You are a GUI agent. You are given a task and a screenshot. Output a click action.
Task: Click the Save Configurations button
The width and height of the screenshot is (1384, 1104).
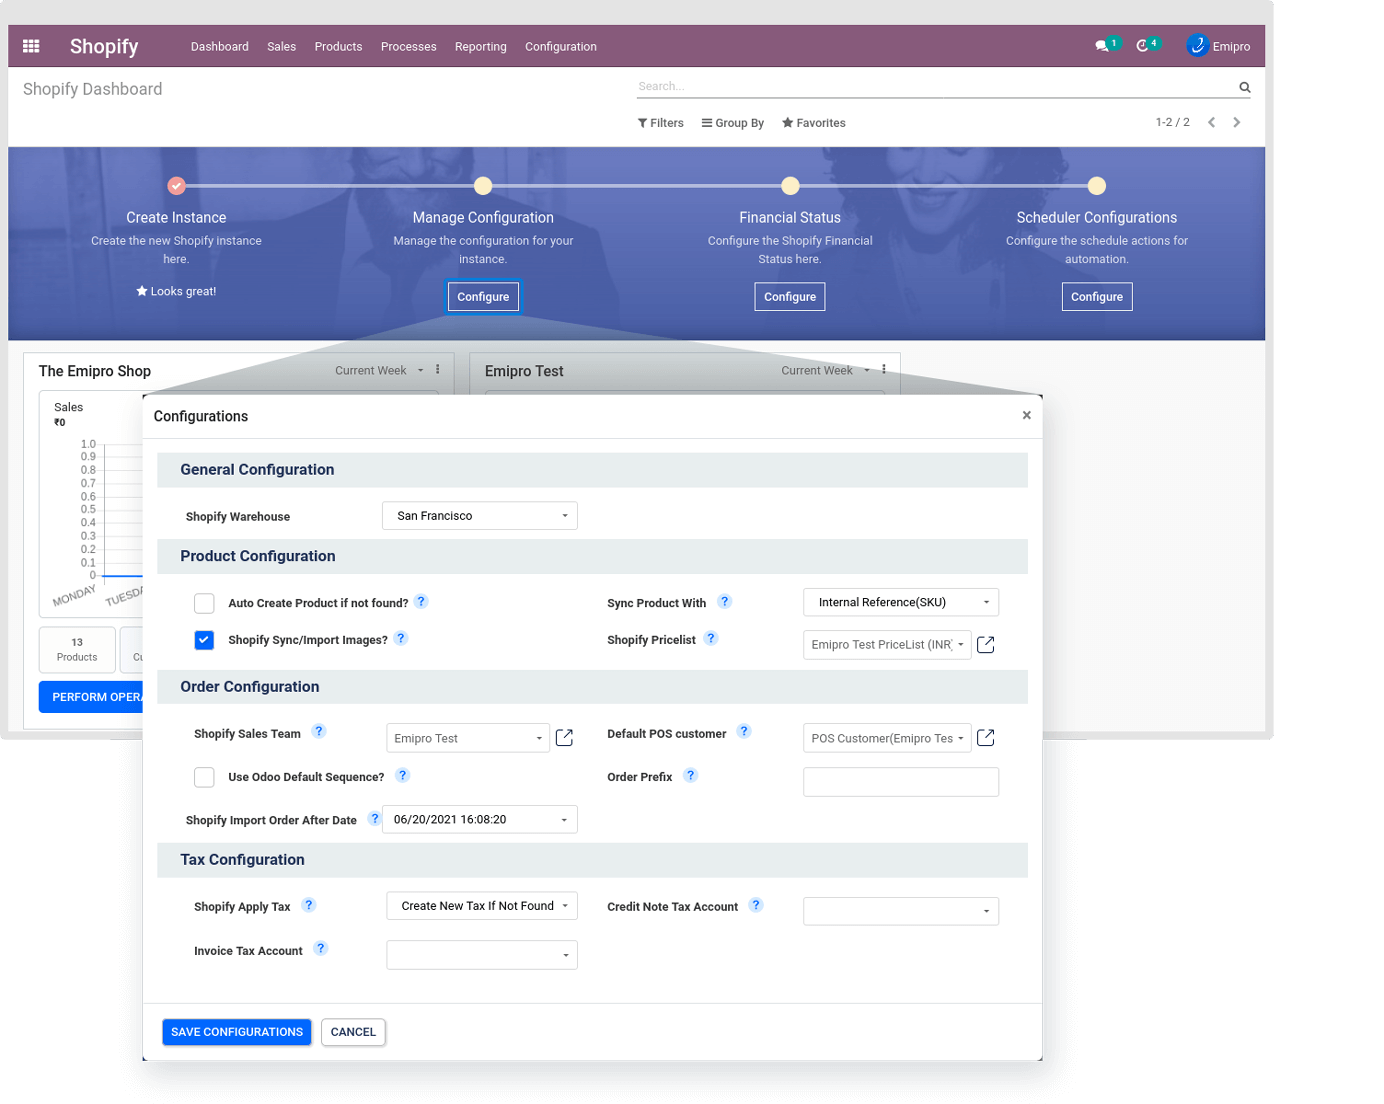(x=237, y=1032)
